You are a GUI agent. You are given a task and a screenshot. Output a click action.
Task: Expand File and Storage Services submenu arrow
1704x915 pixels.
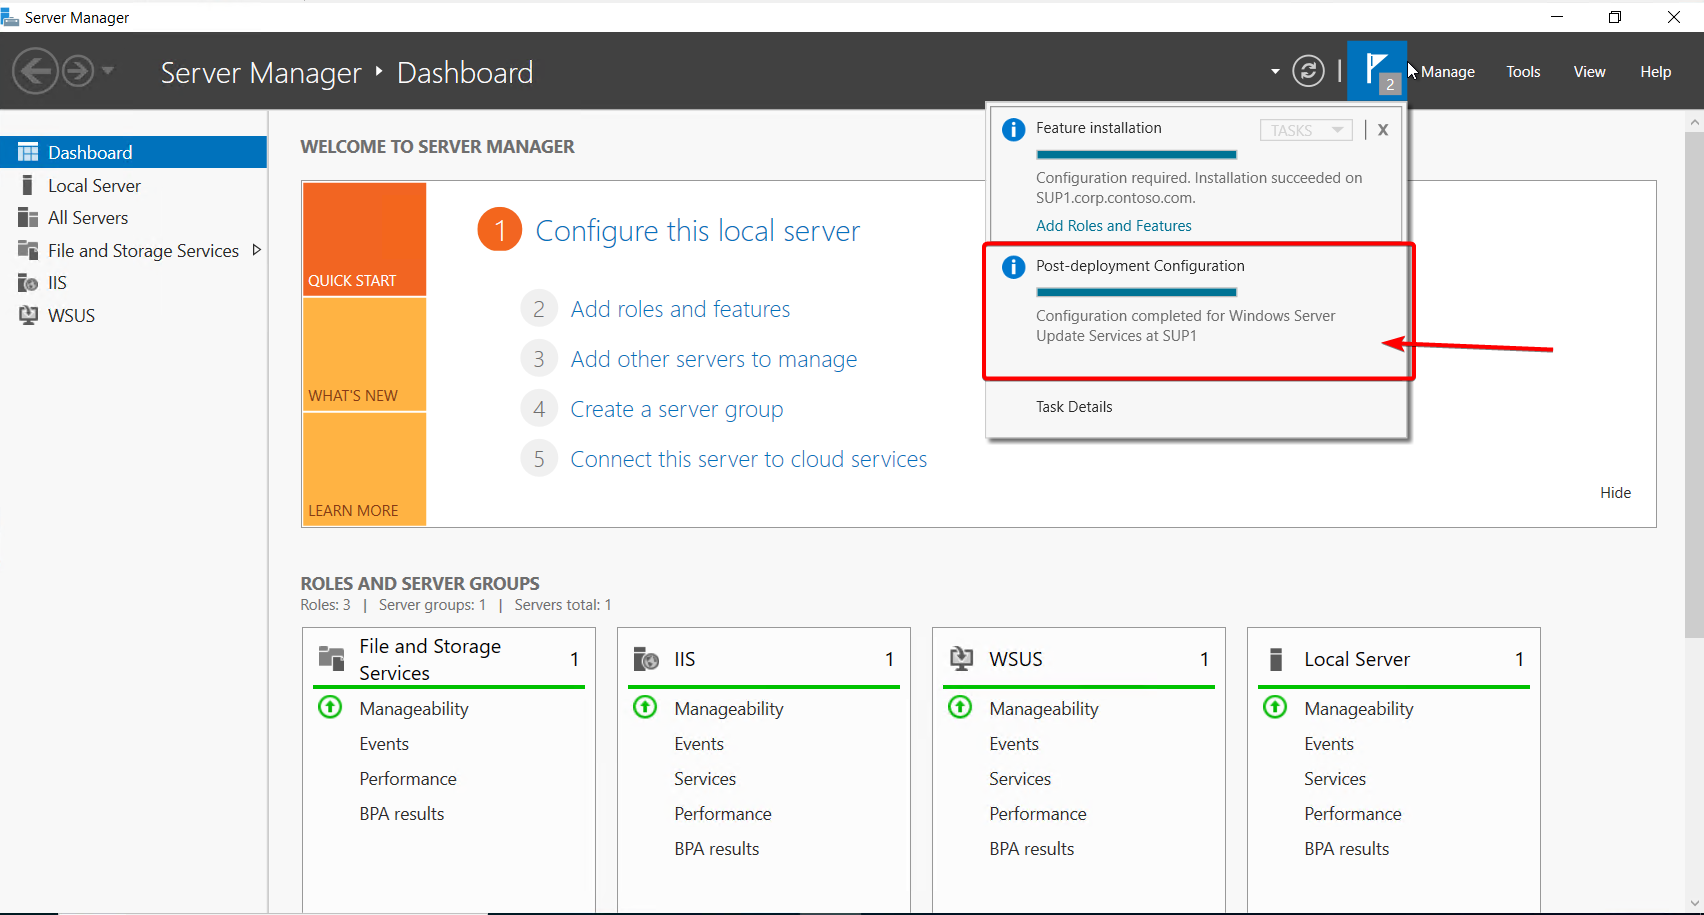(x=256, y=250)
